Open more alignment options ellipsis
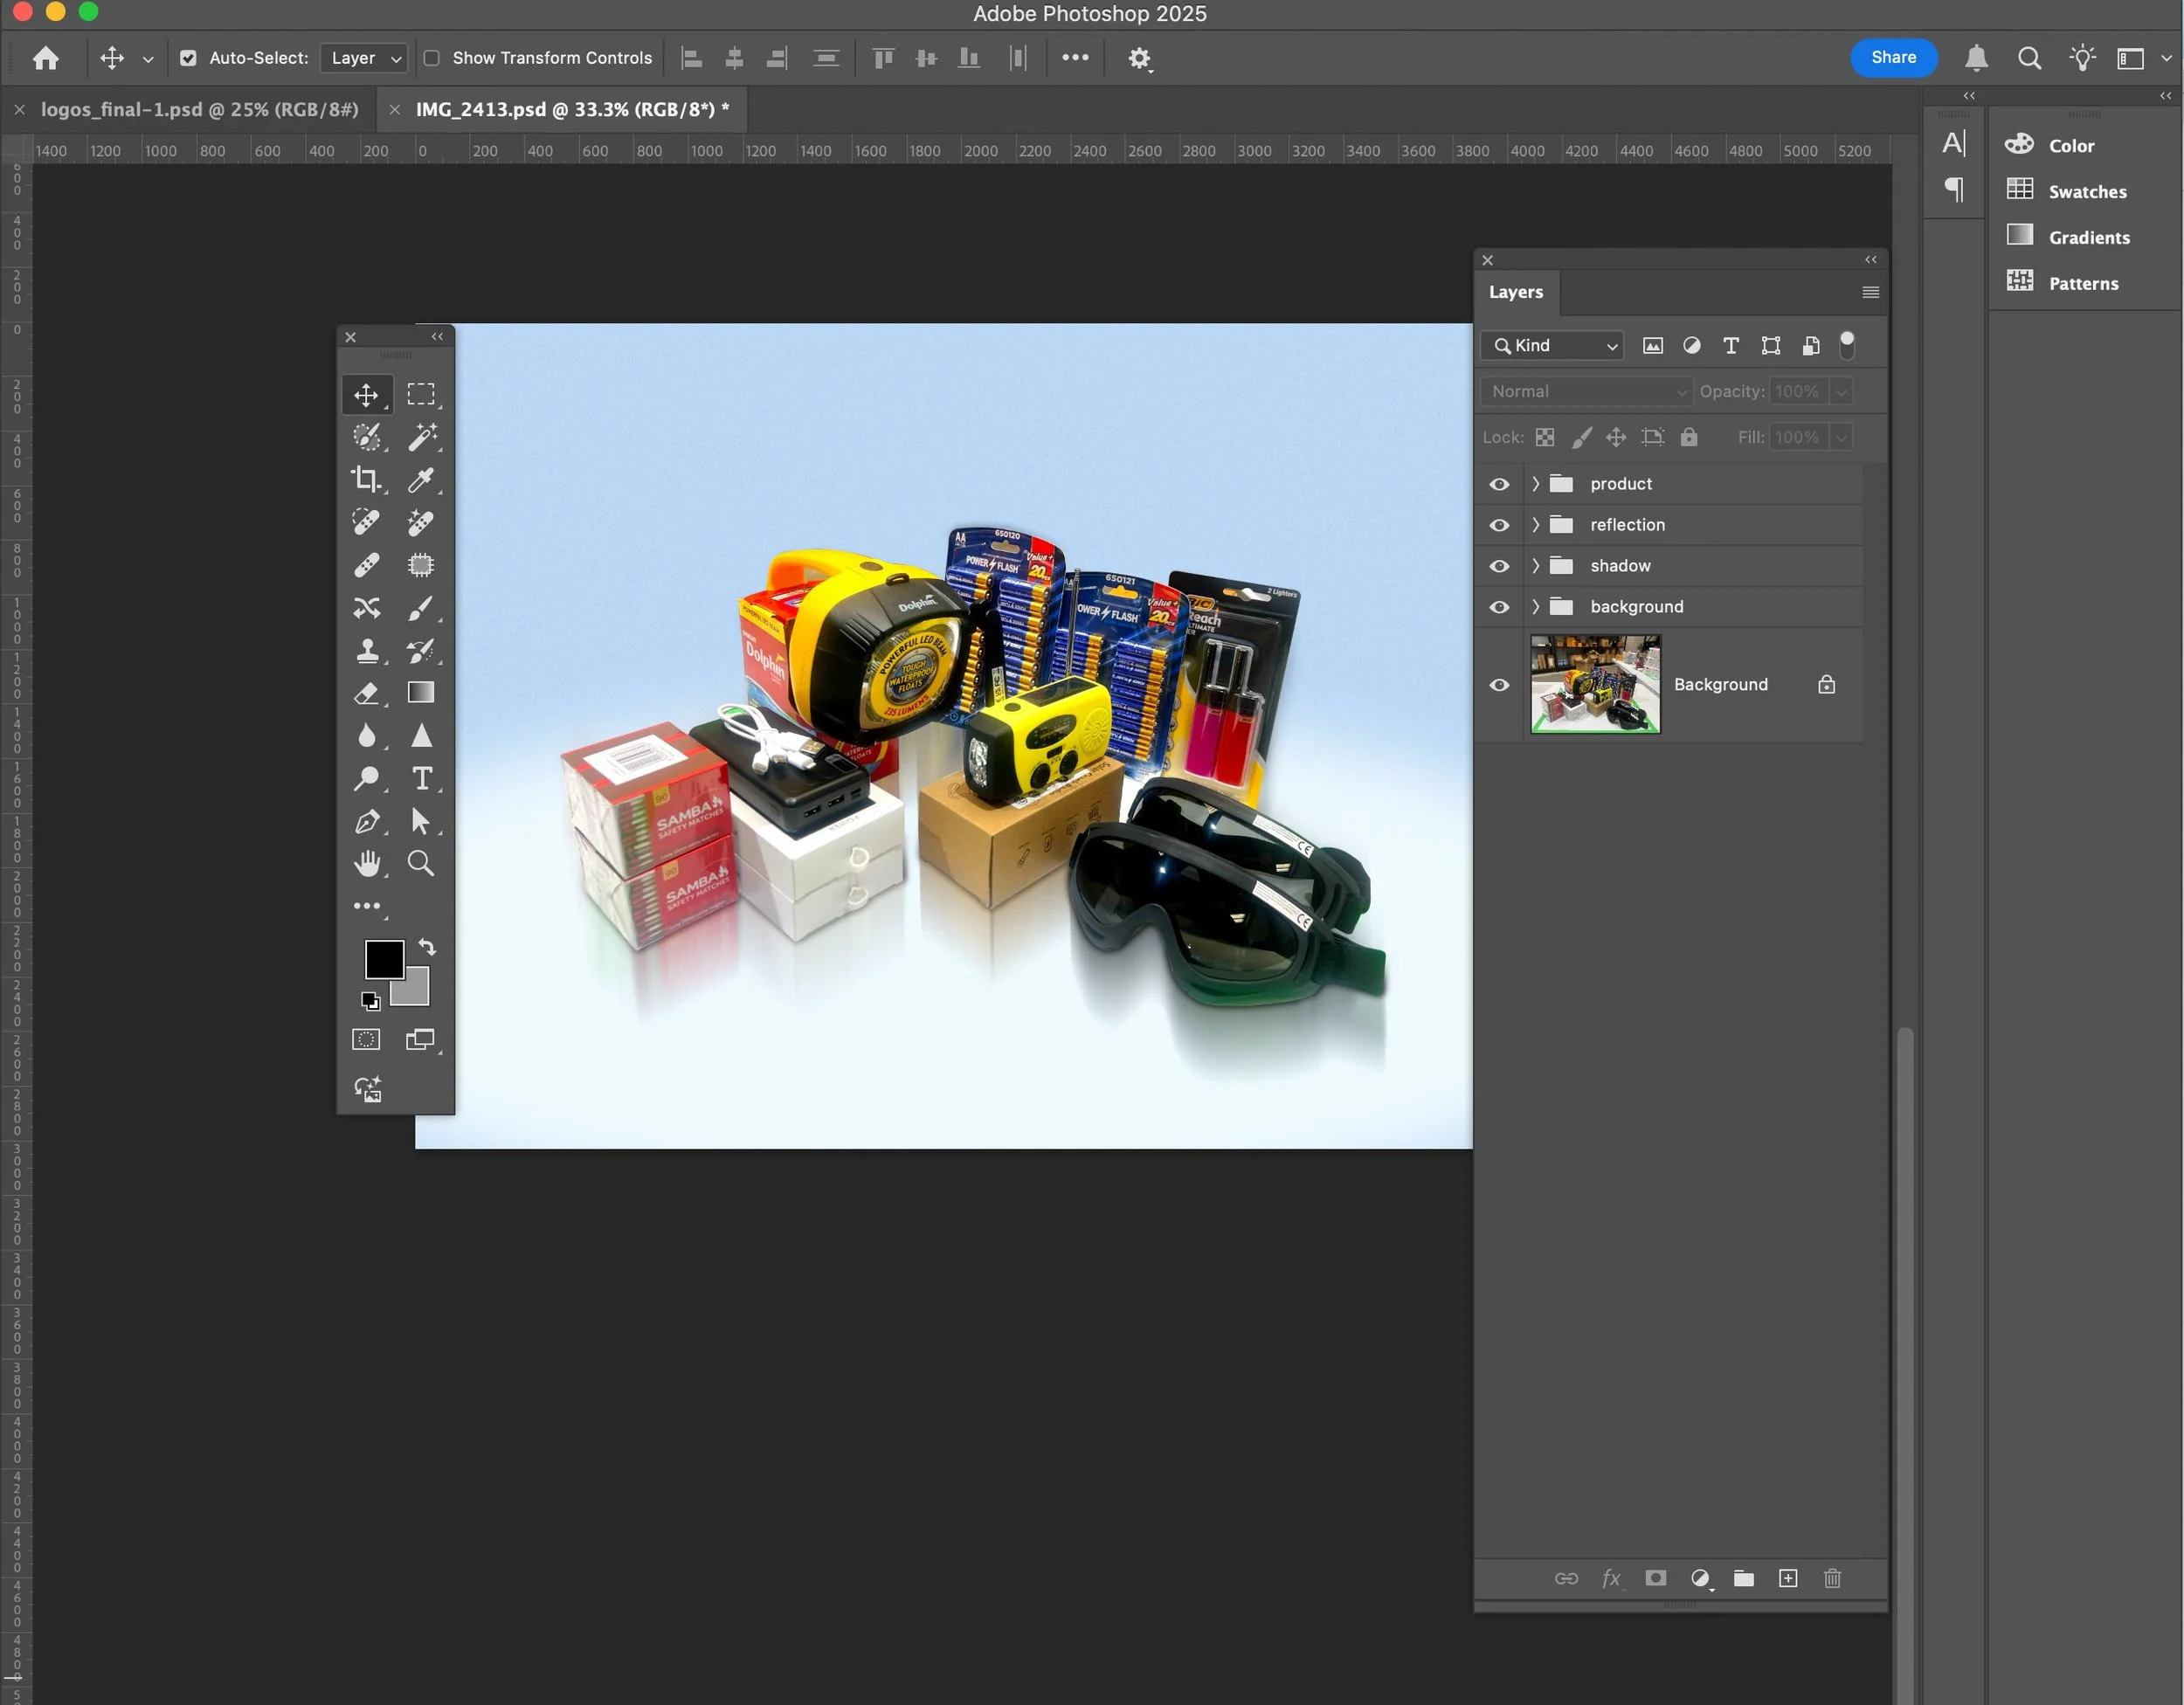The image size is (2184, 1705). coord(1075,58)
